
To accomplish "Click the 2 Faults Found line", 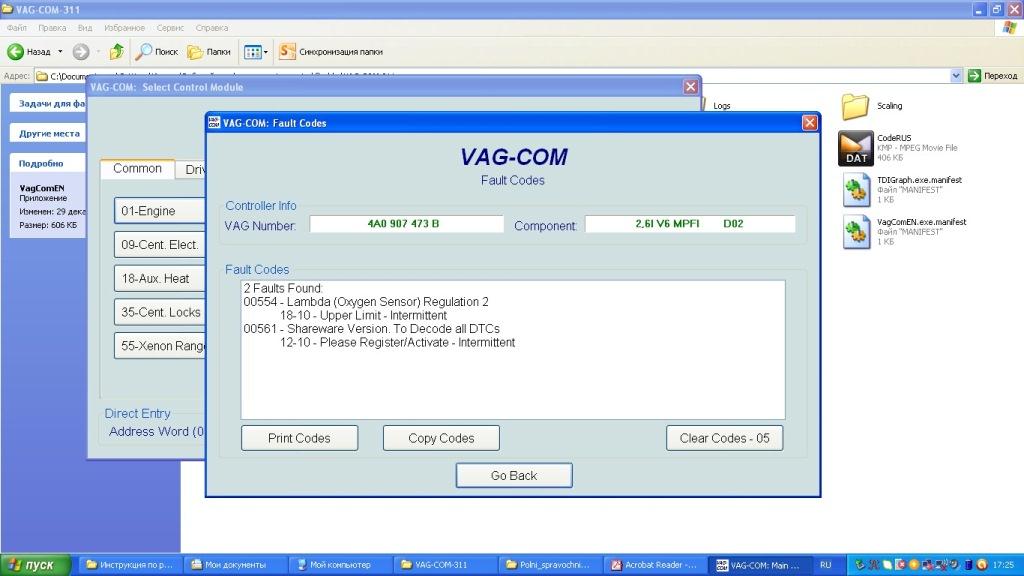I will click(x=283, y=288).
